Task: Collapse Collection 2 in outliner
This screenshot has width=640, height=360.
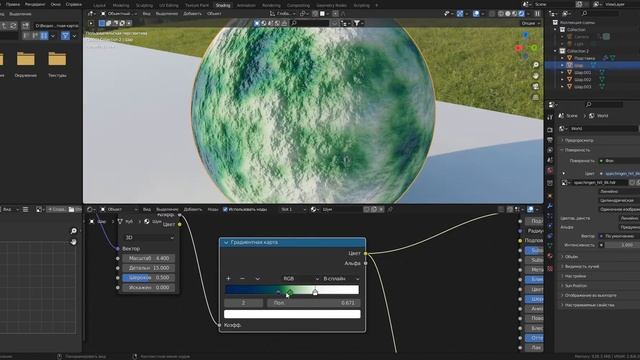Action: 556,51
